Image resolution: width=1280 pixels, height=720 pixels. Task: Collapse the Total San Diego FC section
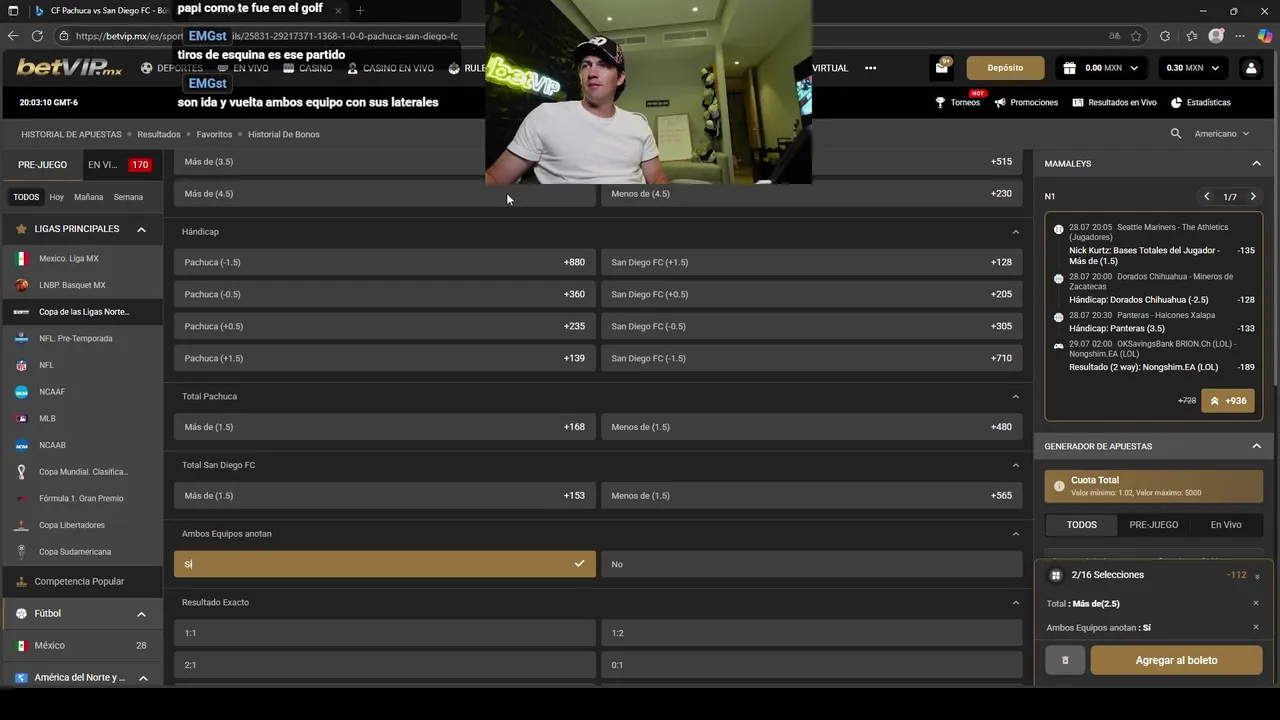pos(1016,465)
